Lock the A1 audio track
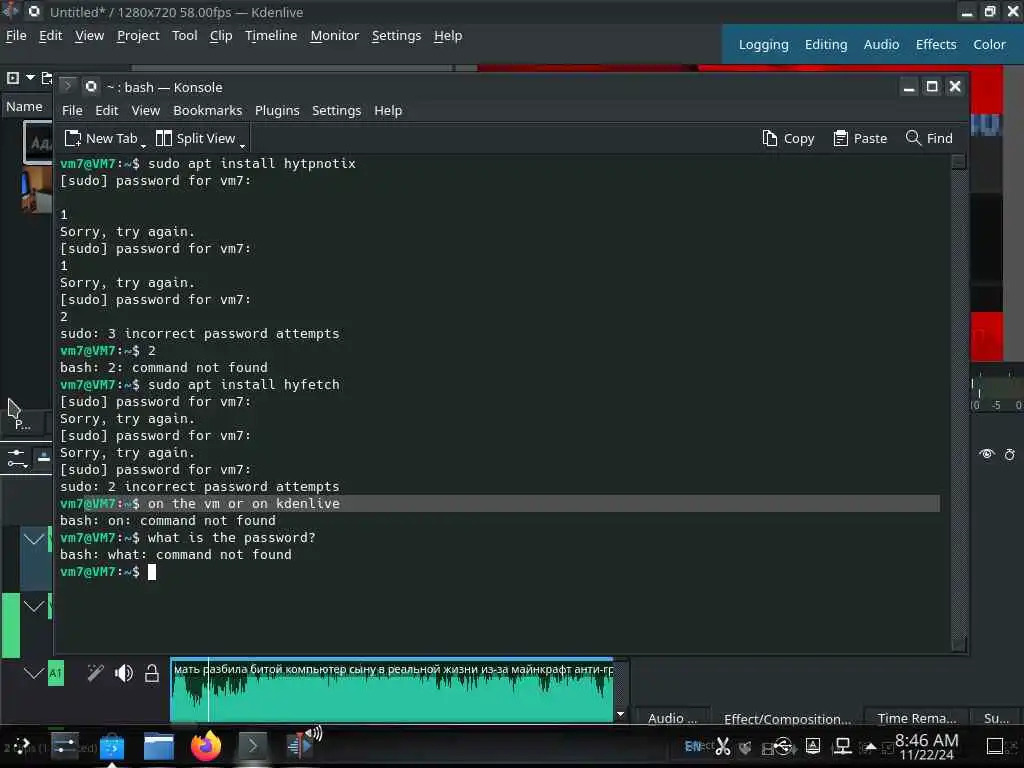The image size is (1024, 768). click(x=152, y=673)
